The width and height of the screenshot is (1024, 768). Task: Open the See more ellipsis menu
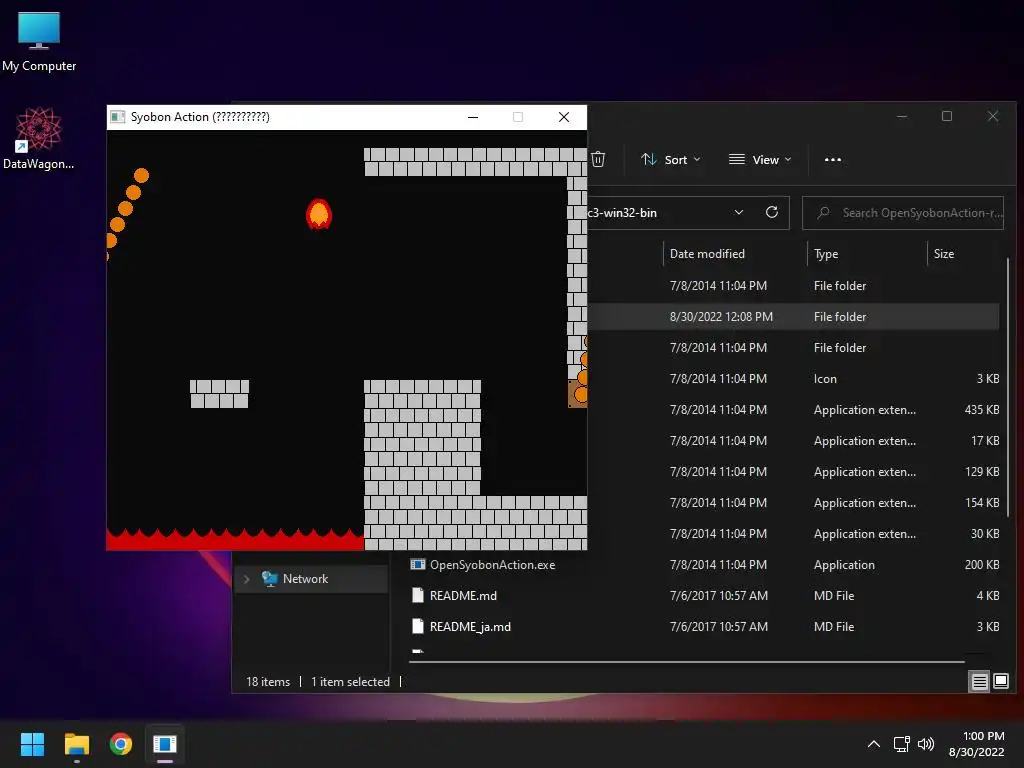point(833,159)
